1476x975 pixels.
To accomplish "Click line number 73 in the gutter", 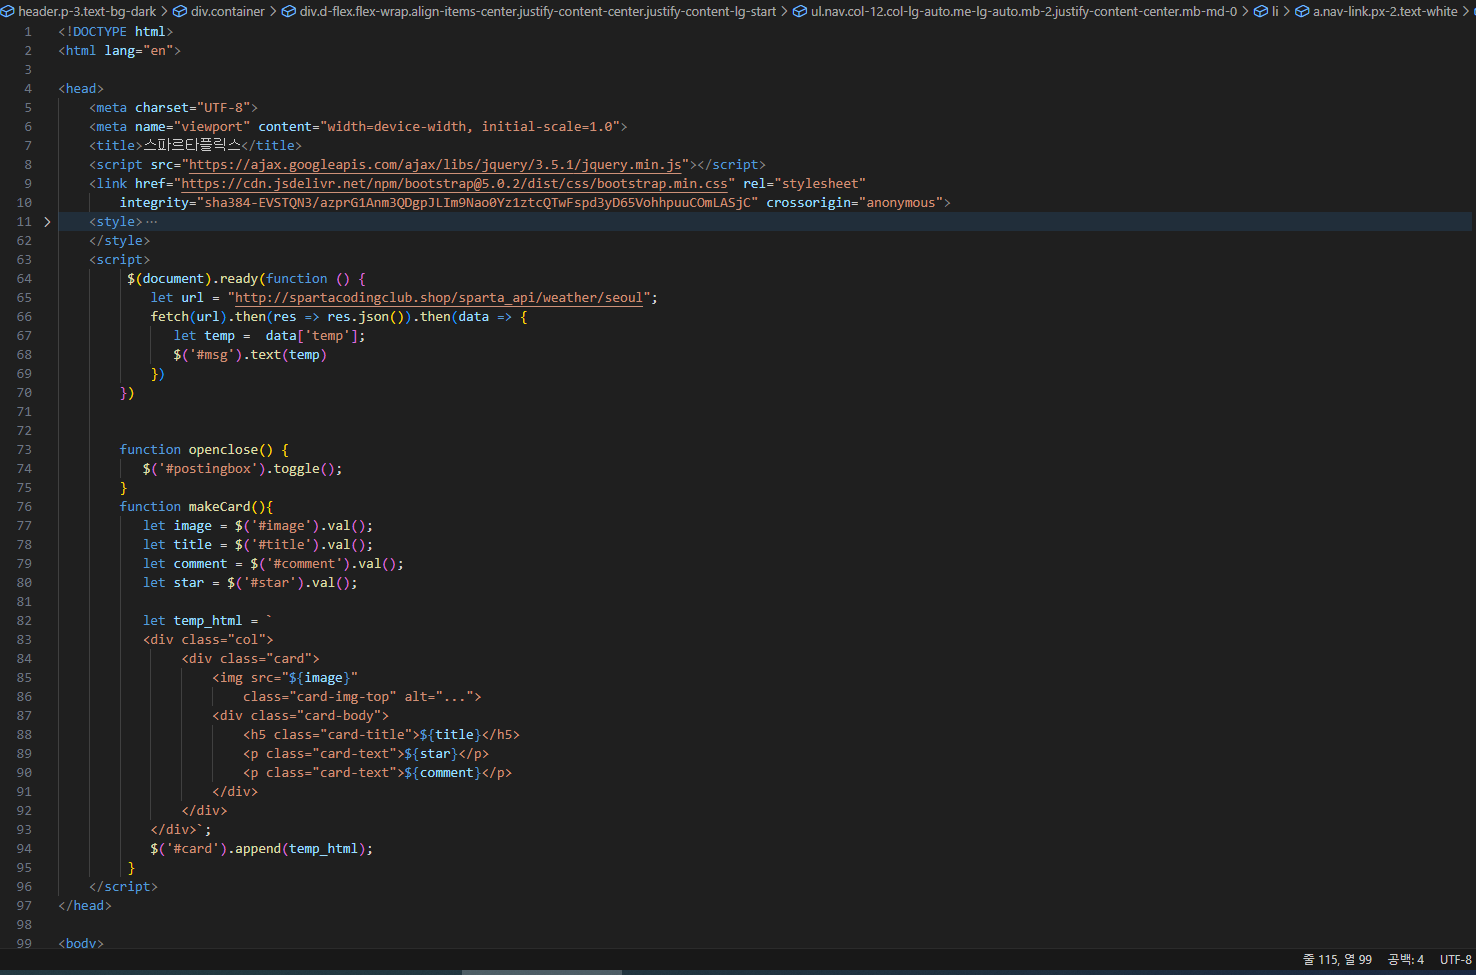I will (24, 450).
